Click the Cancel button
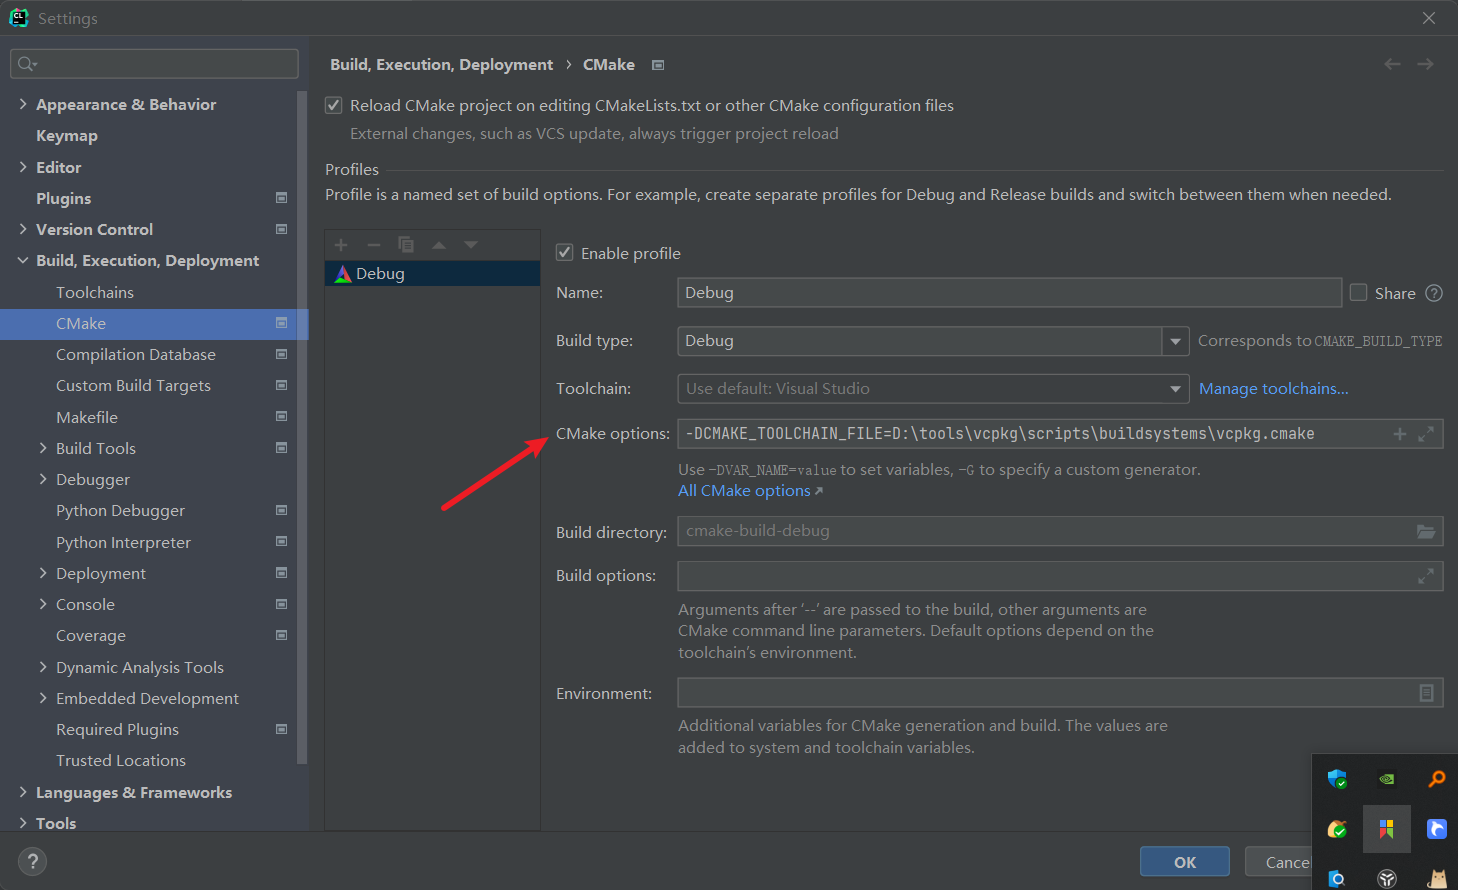 click(x=1278, y=862)
